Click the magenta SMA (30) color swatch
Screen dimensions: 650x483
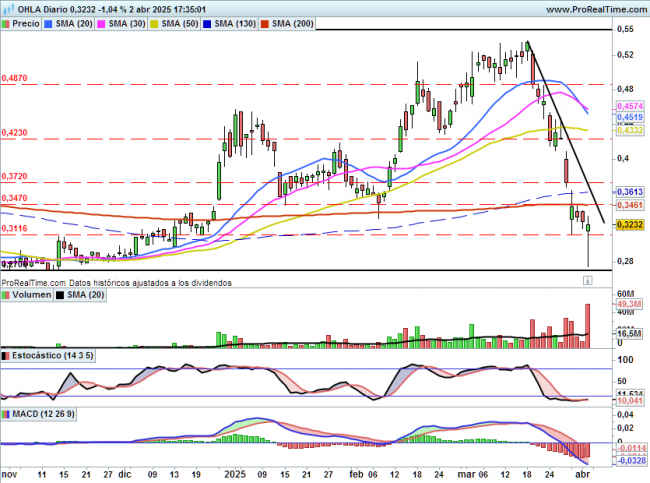[101, 24]
